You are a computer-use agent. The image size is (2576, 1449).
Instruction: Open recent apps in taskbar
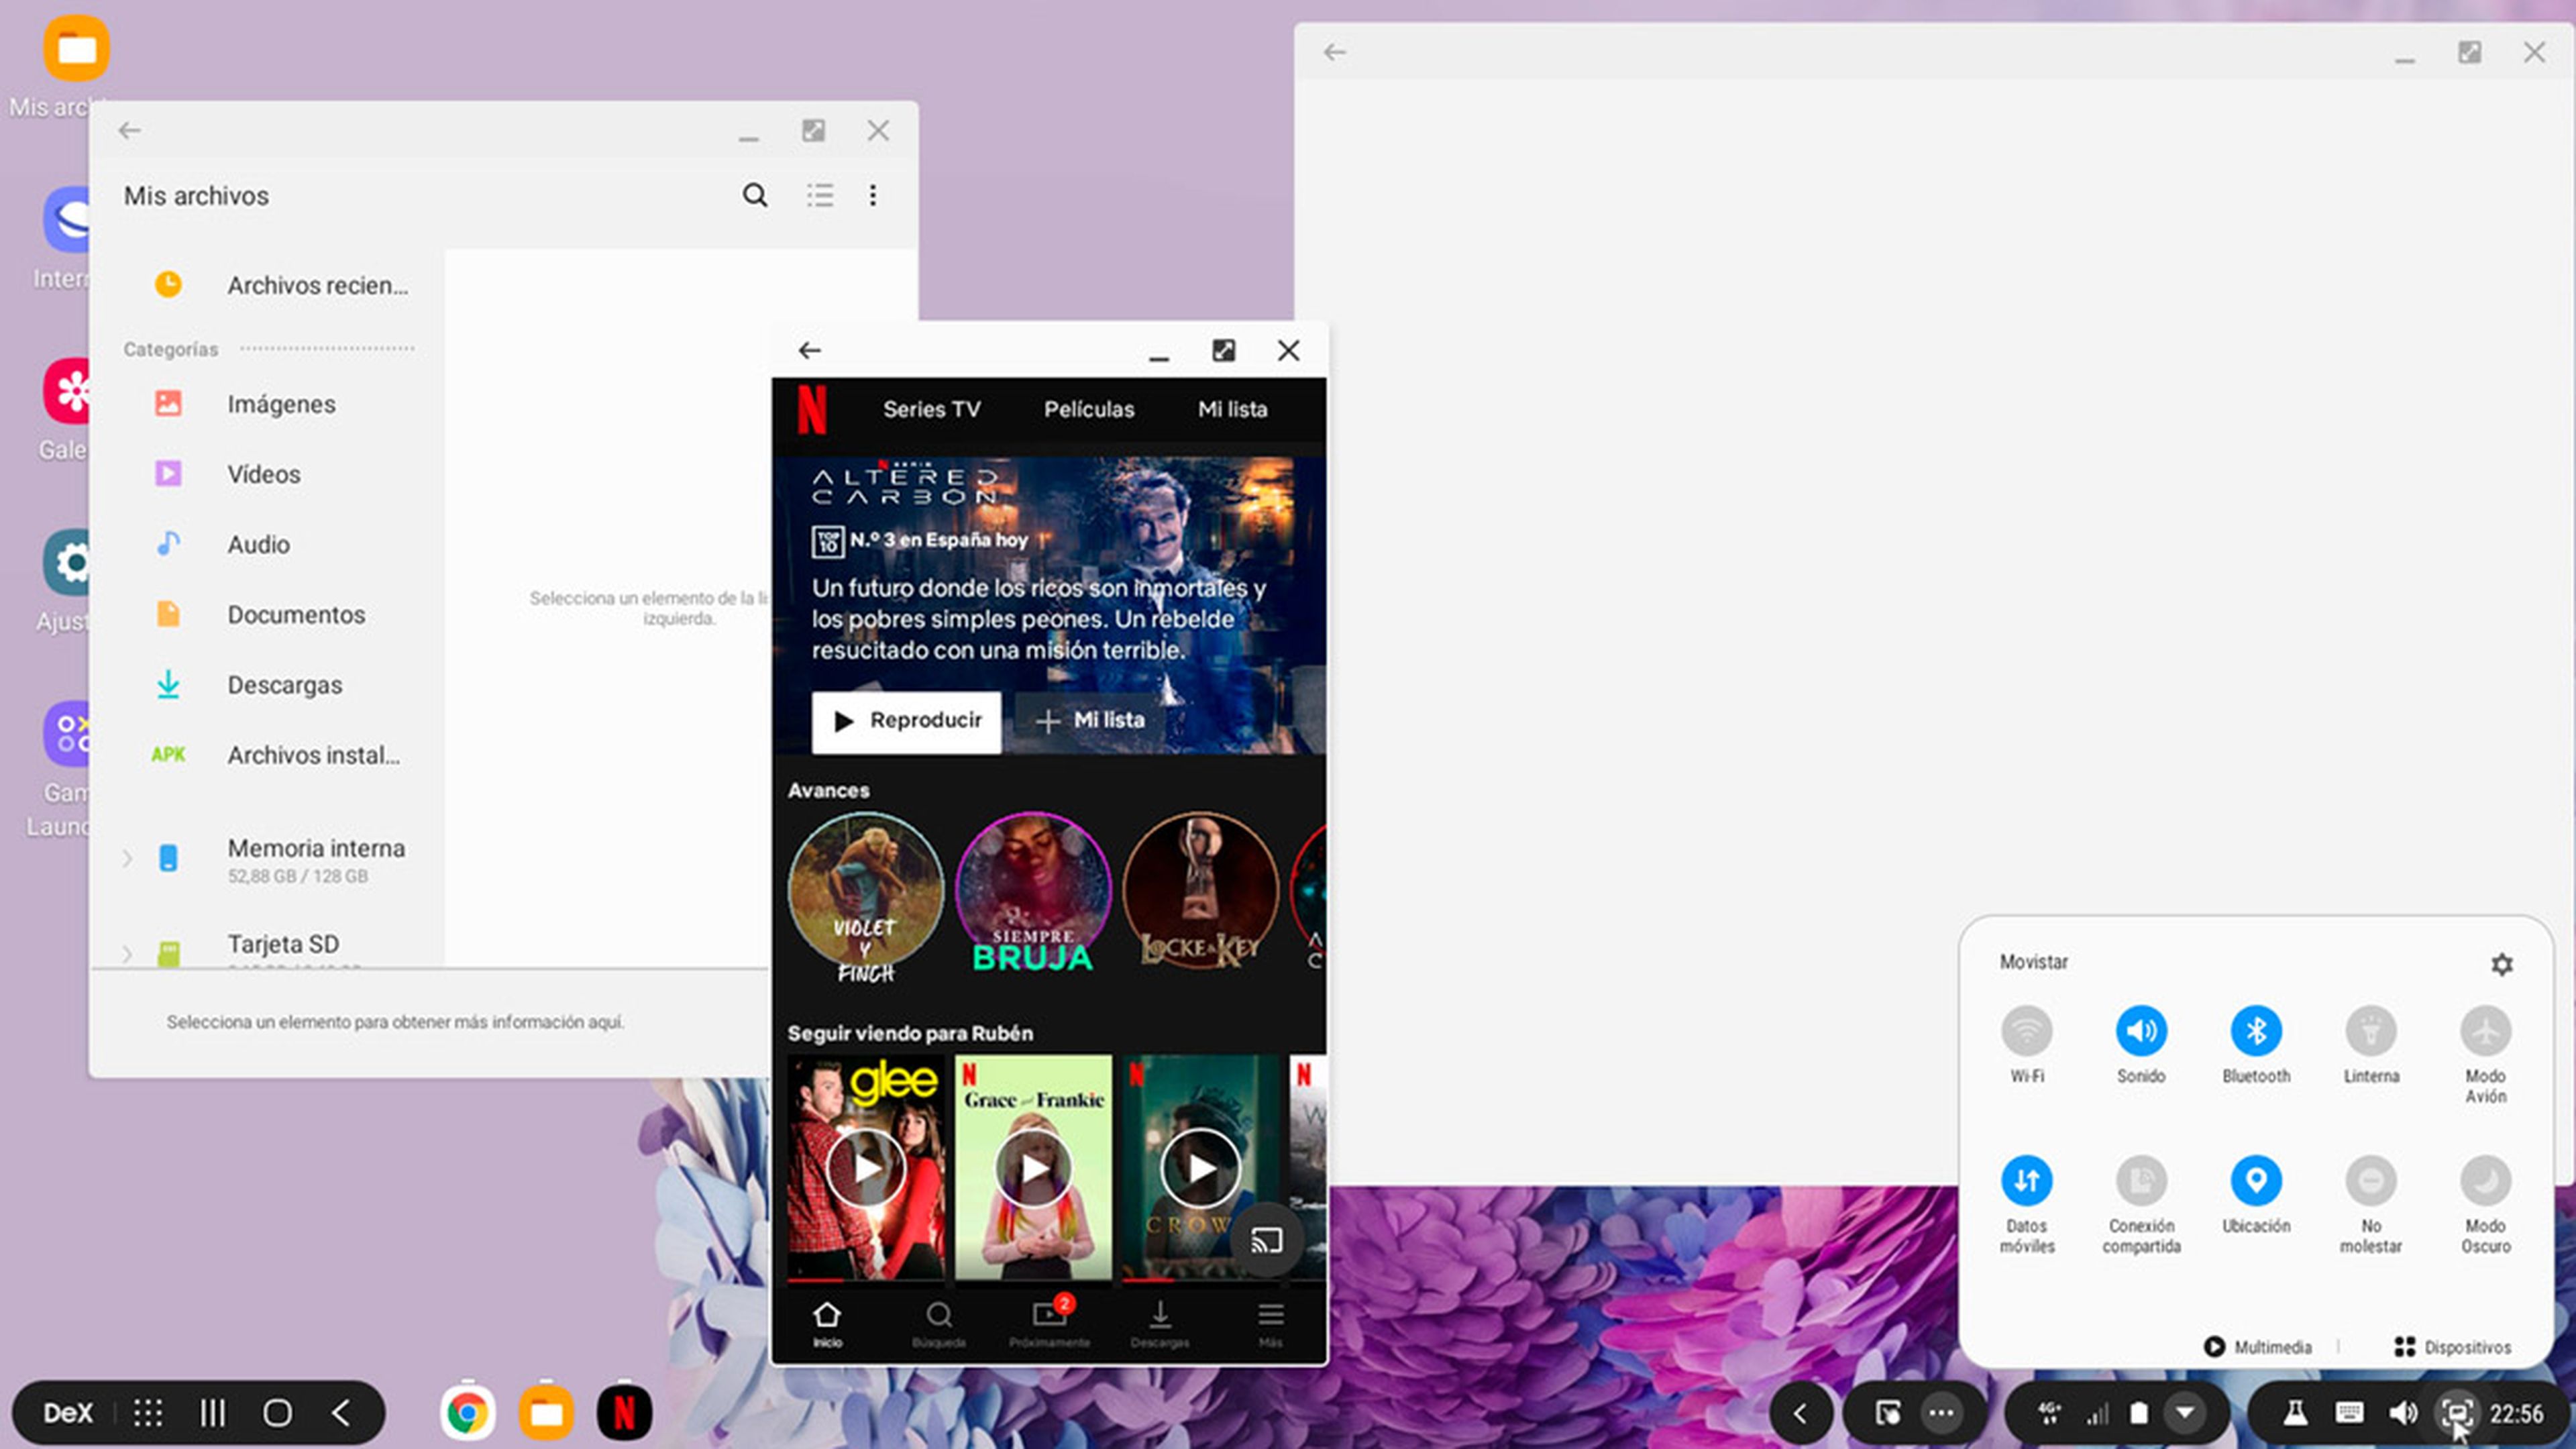[x=212, y=1413]
